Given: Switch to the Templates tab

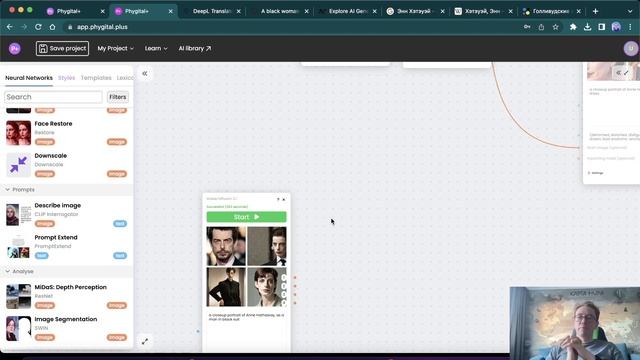Looking at the screenshot, I should point(96,78).
